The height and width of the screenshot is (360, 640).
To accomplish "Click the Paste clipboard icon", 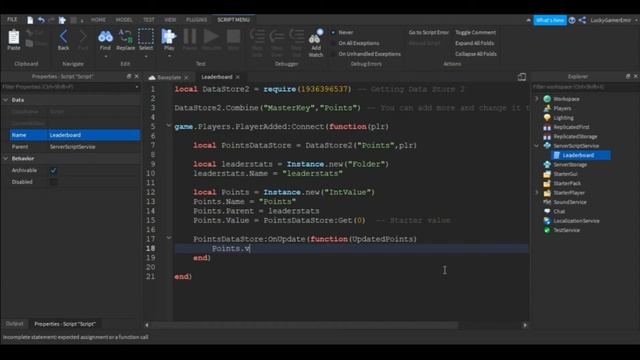I will [13, 37].
